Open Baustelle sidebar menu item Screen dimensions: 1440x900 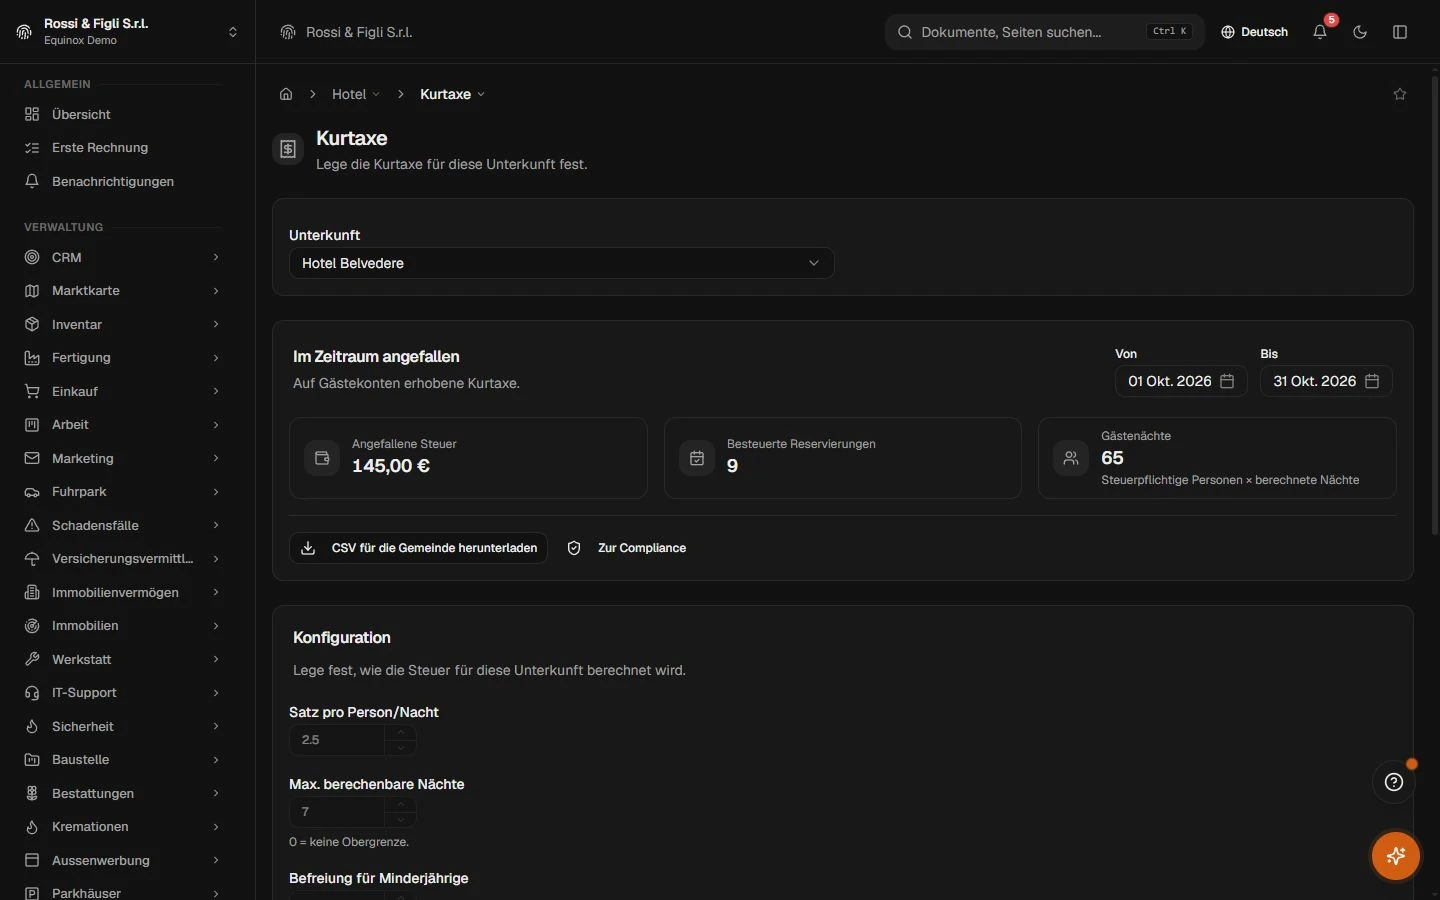[x=123, y=759]
